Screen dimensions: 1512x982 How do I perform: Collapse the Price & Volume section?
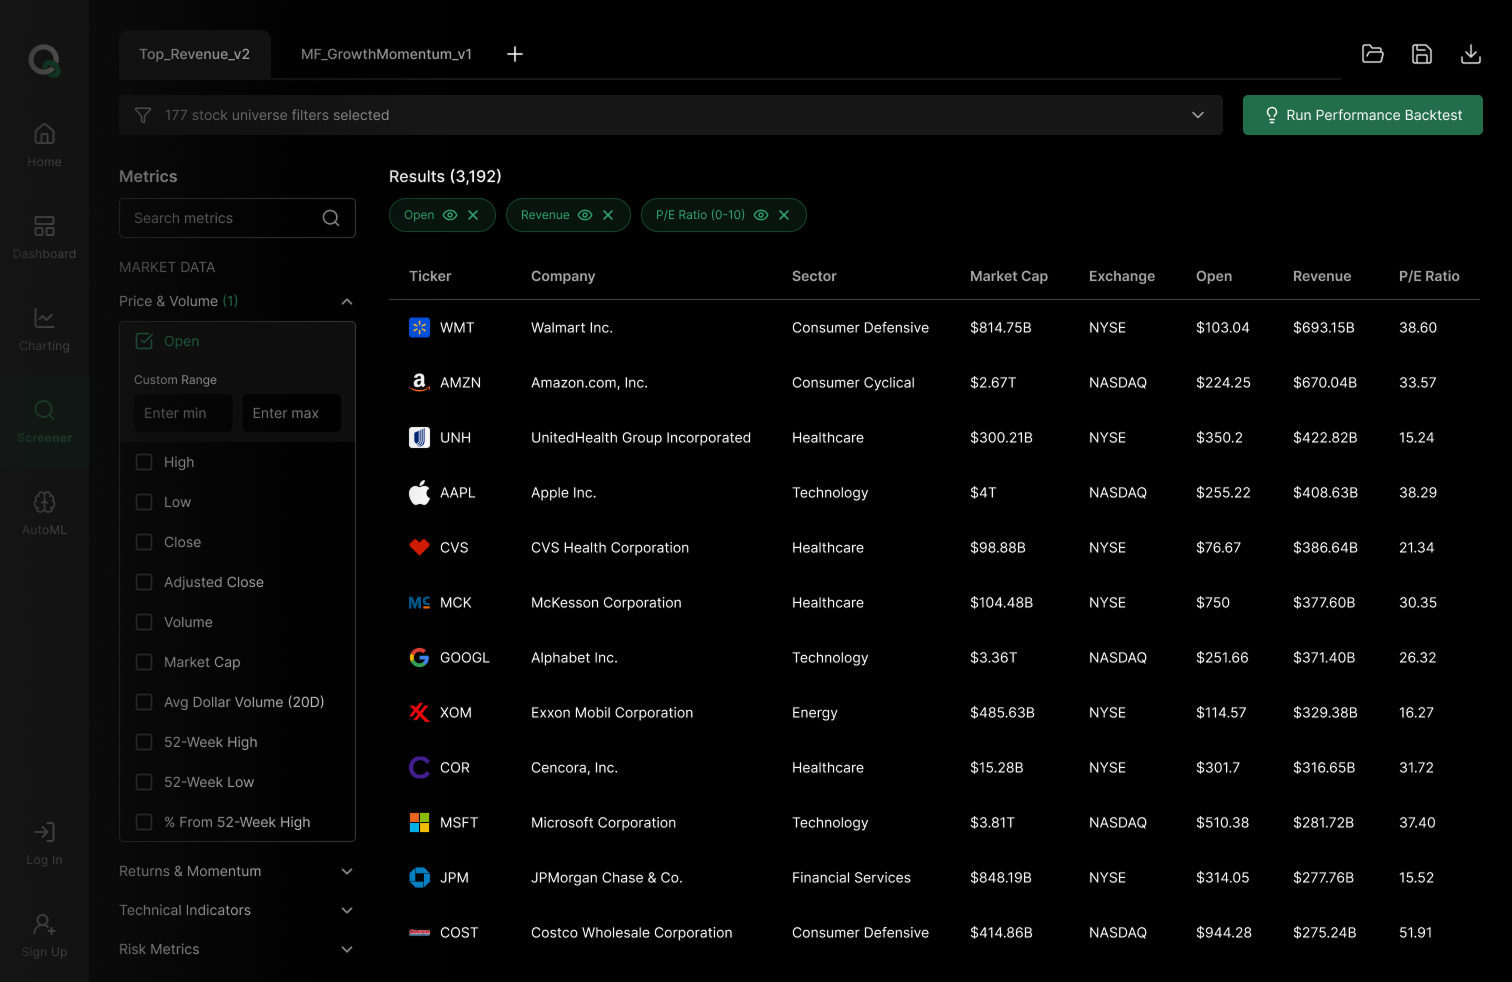pyautogui.click(x=347, y=301)
